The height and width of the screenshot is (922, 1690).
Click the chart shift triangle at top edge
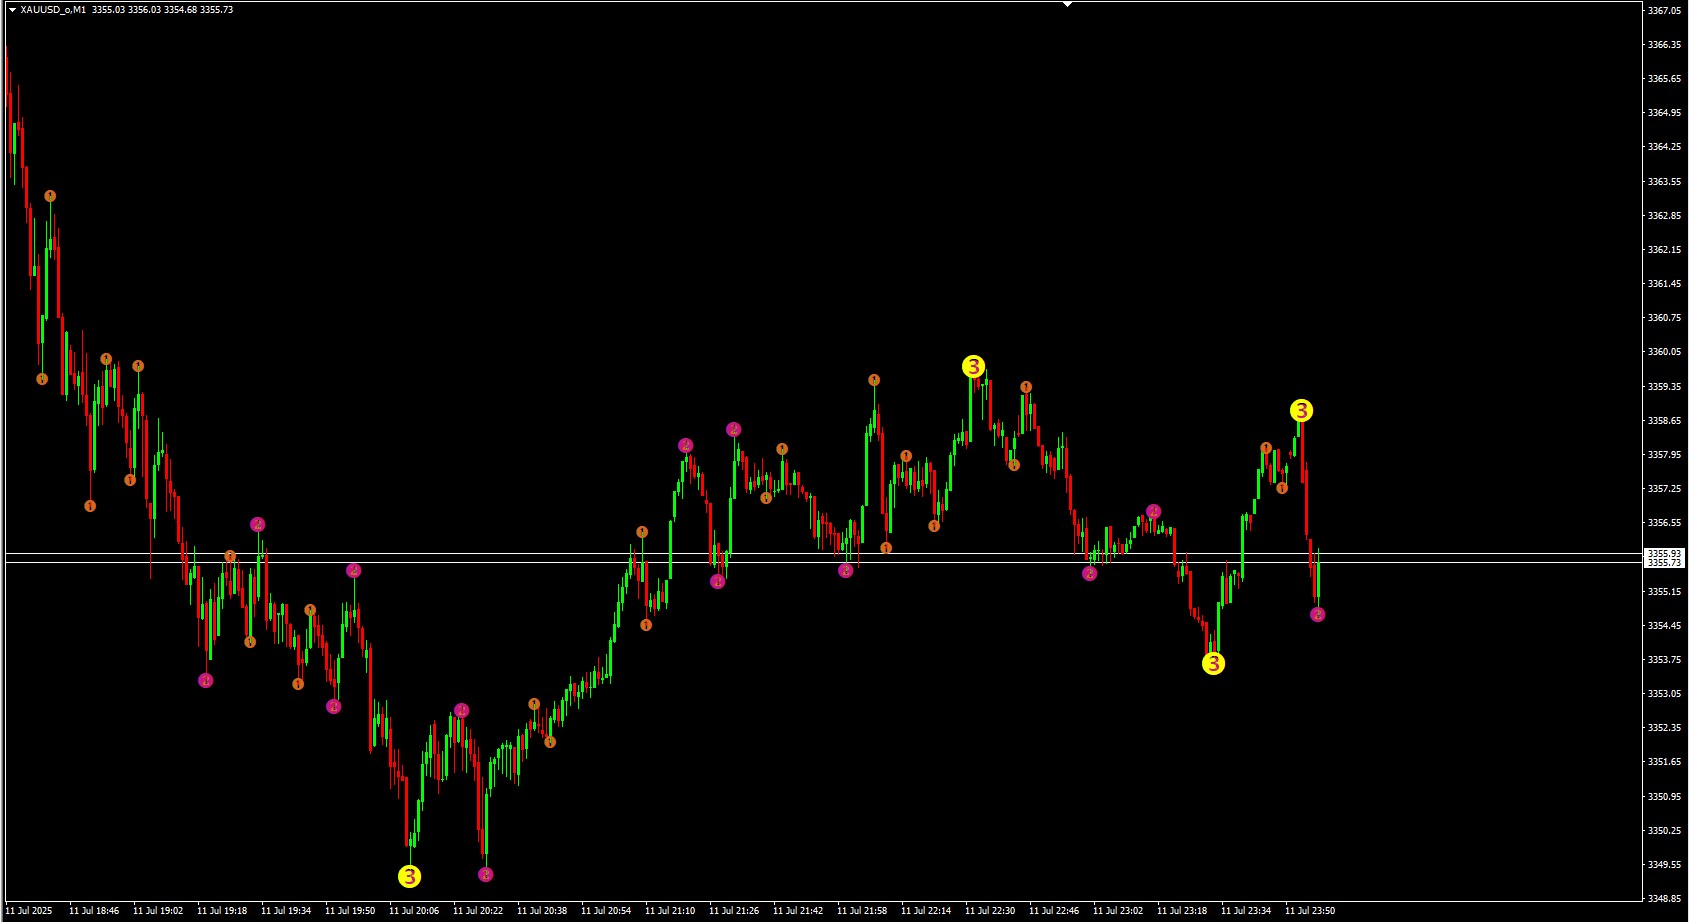[x=1067, y=5]
